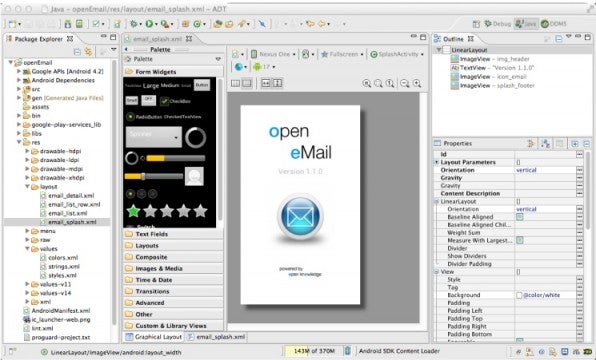
Task: Click the toggle width fill layout icon
Action: pyautogui.click(x=266, y=83)
